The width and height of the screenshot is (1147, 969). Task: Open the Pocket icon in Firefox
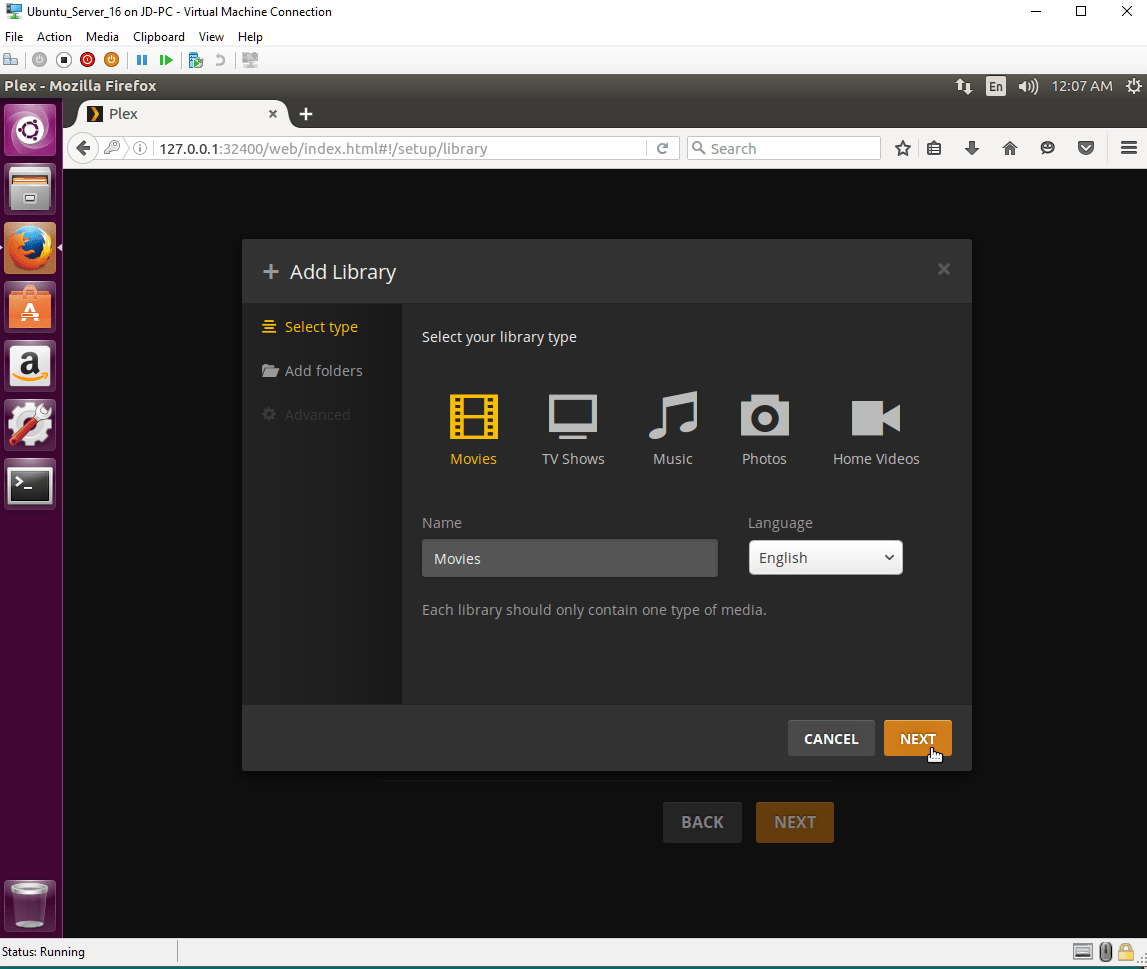(x=1086, y=148)
